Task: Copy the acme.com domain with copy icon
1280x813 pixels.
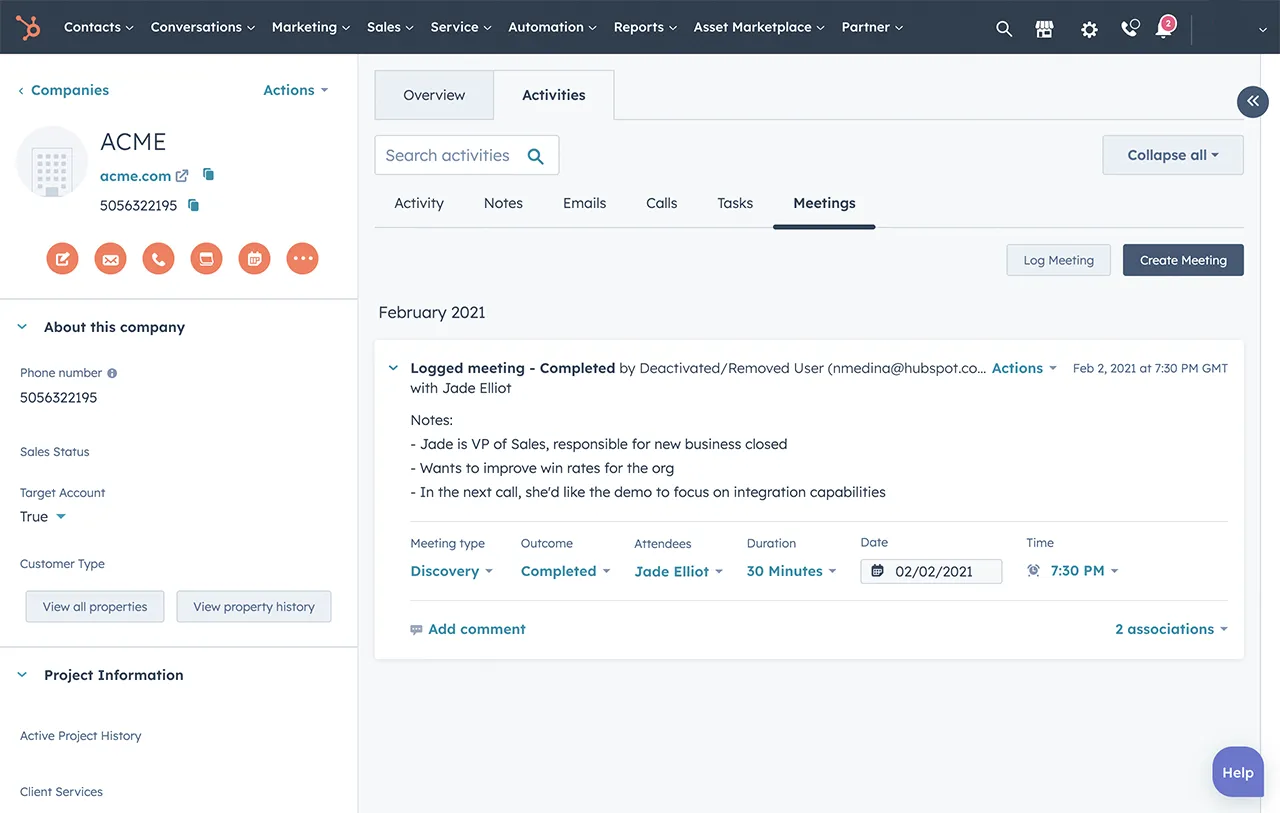Action: coord(209,175)
